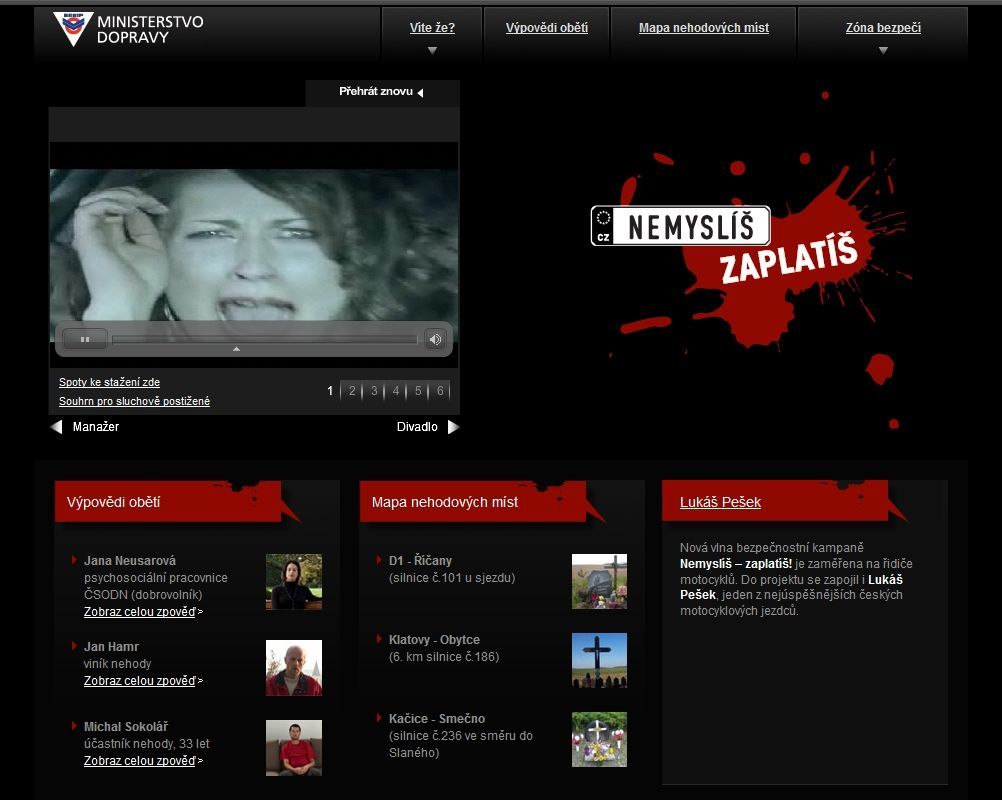Click the video progress bar
Screen dimensions: 1002x800
click(265, 339)
